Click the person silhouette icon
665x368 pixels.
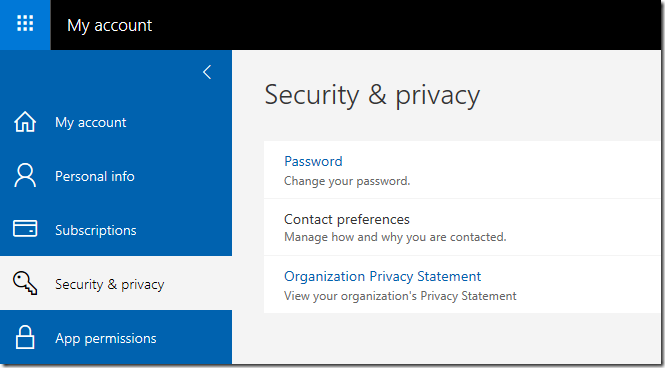tap(25, 176)
